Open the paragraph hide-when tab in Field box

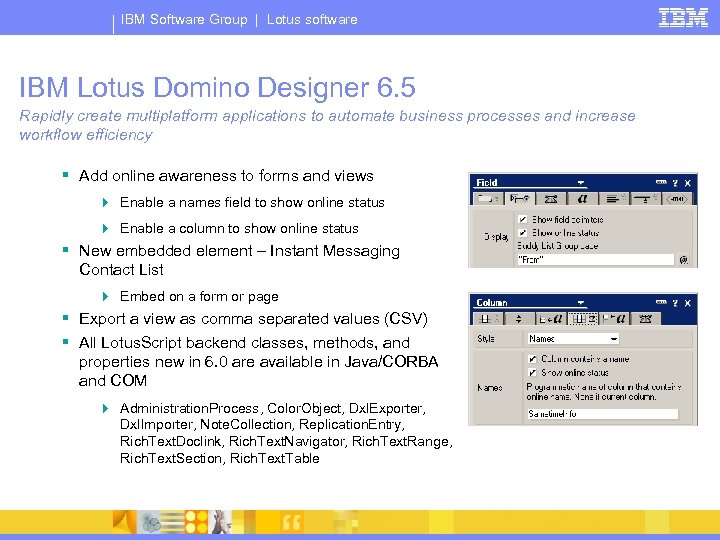point(645,199)
